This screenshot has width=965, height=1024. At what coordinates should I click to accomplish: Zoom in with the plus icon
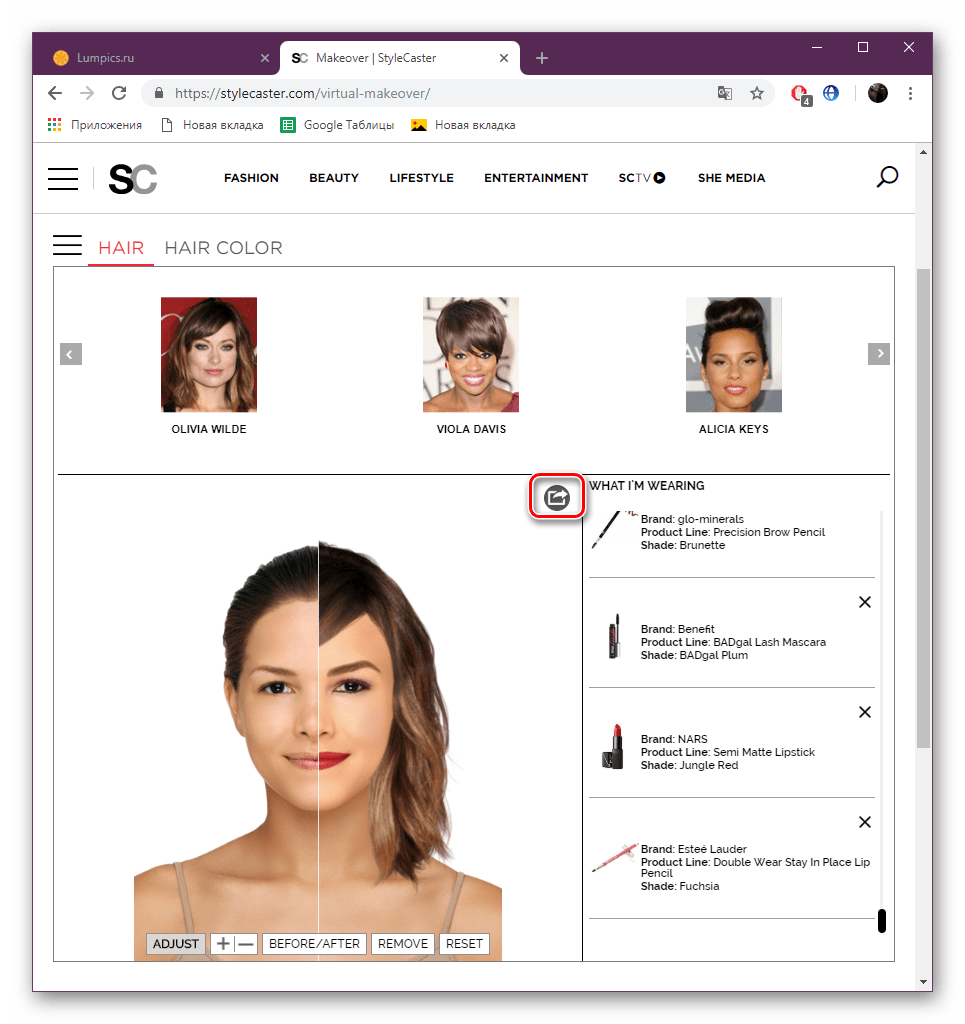click(222, 943)
